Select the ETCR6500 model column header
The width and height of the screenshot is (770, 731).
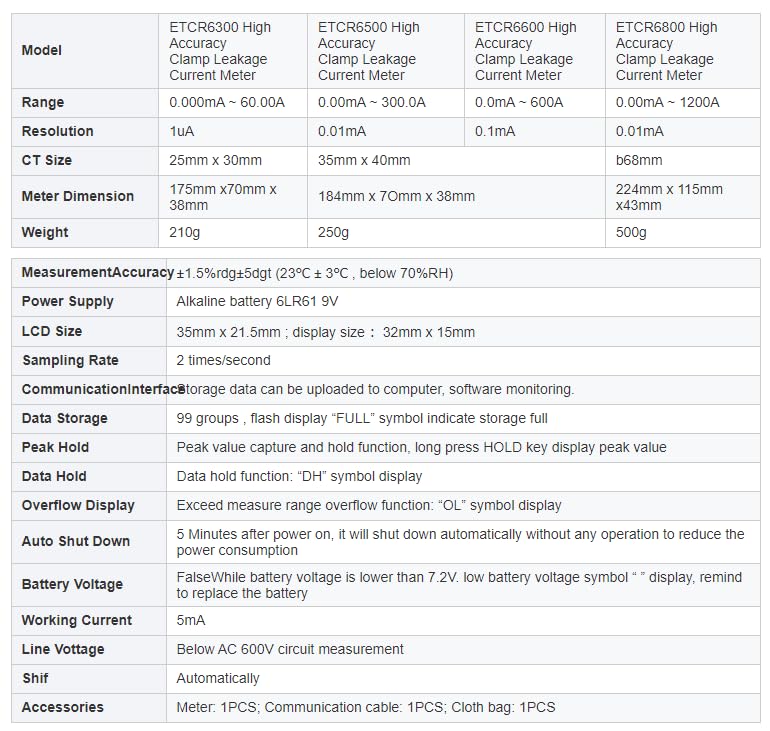click(386, 51)
